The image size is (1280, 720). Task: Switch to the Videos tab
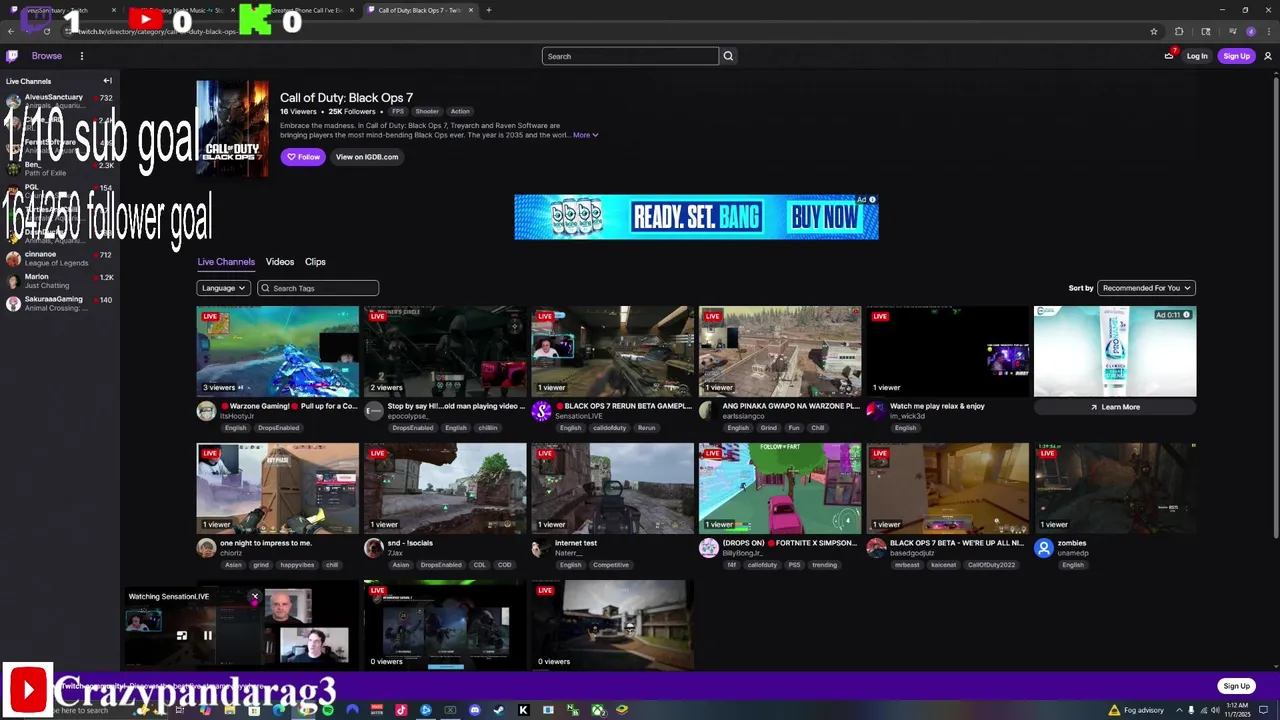point(280,262)
